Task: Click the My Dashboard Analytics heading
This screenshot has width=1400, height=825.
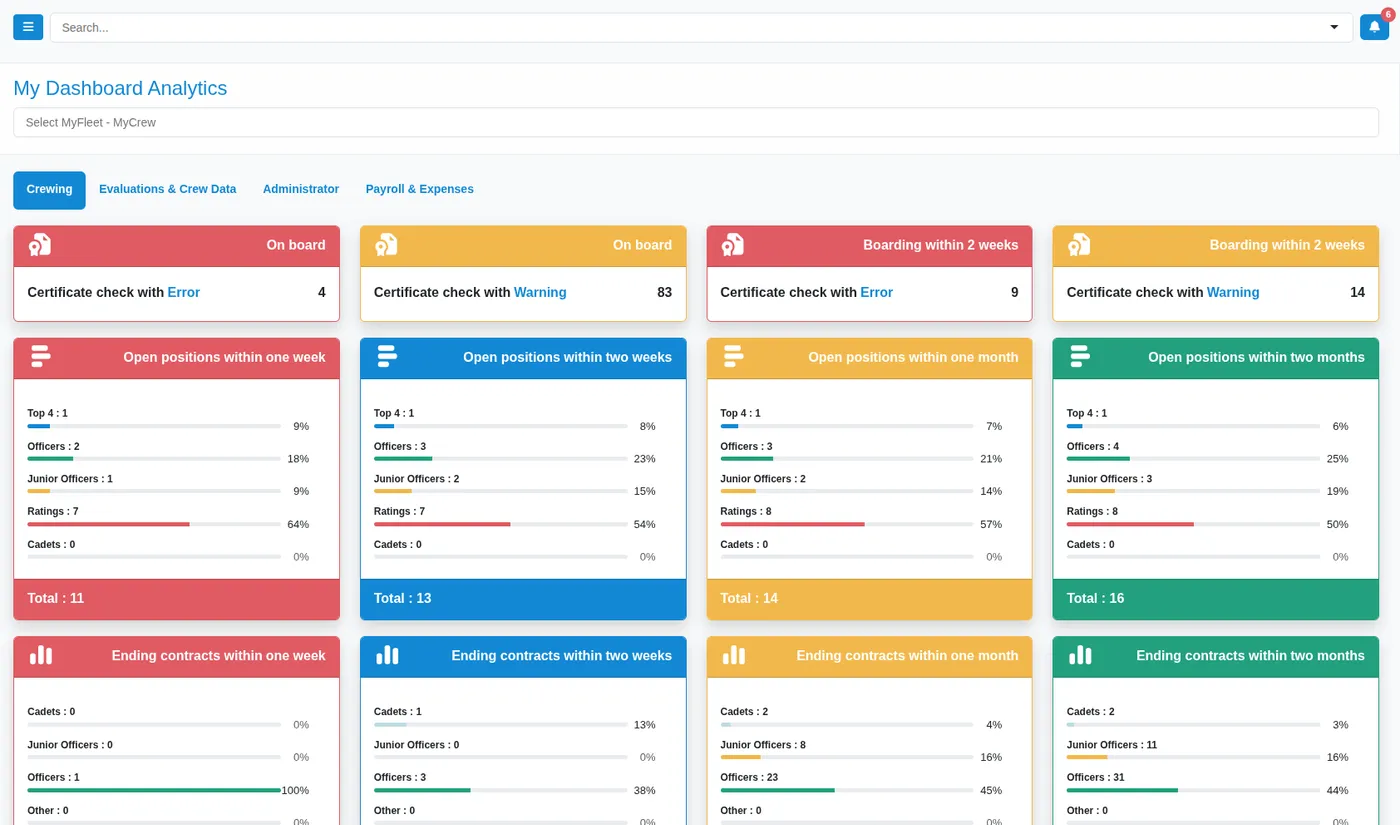Action: (x=120, y=88)
